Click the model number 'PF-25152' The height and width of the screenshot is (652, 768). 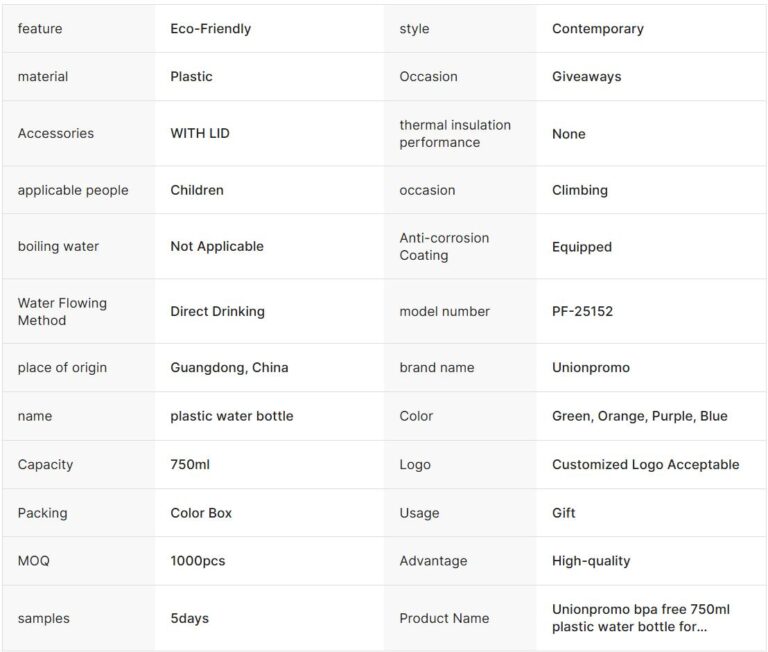point(582,311)
